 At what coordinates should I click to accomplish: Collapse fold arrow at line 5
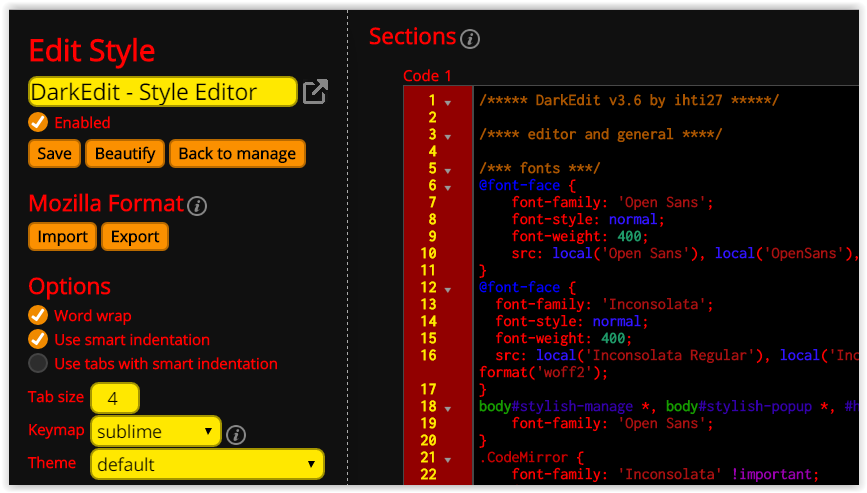coord(448,171)
